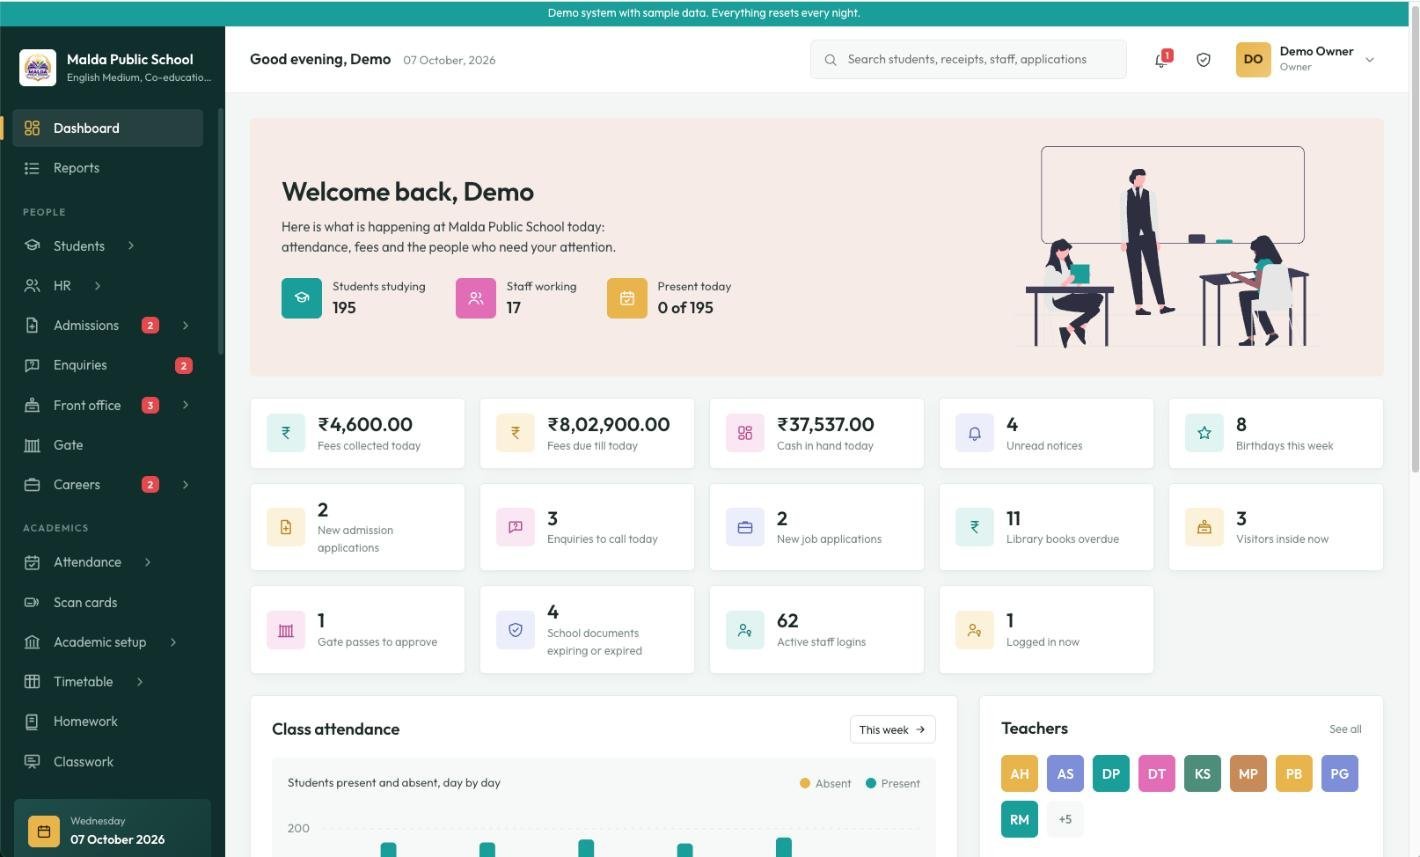
Task: Click the Staff working people icon
Action: [476, 298]
